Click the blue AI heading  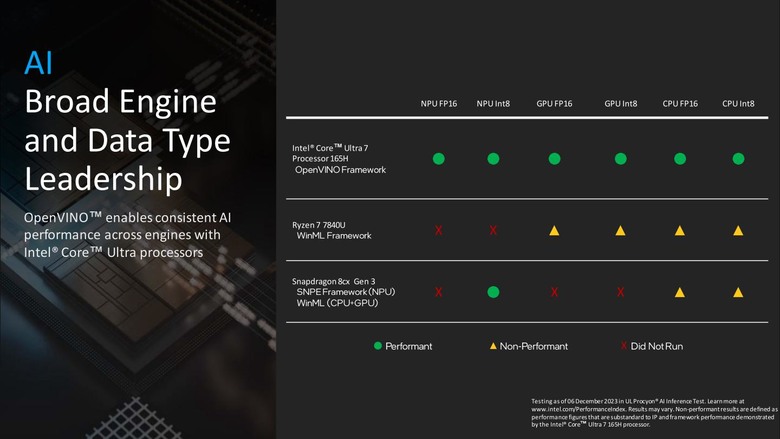38,63
